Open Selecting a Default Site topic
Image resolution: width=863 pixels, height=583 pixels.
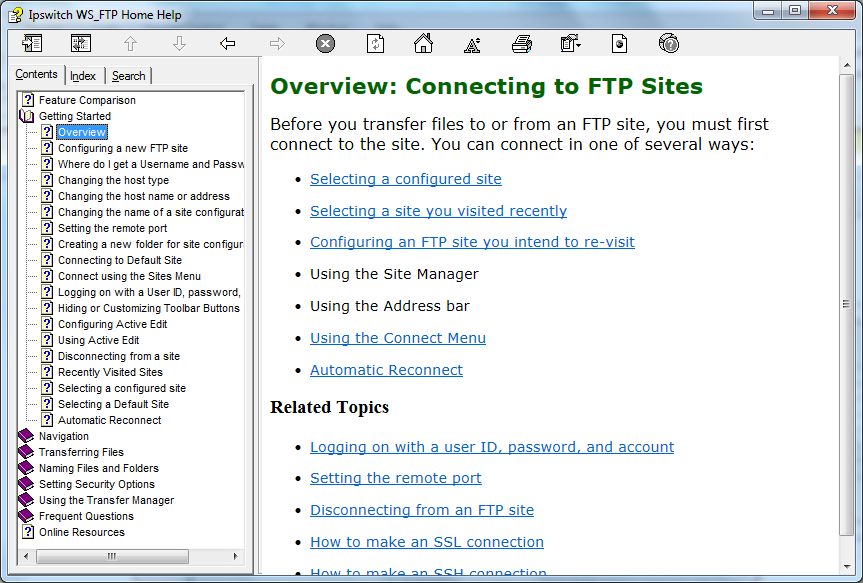113,404
